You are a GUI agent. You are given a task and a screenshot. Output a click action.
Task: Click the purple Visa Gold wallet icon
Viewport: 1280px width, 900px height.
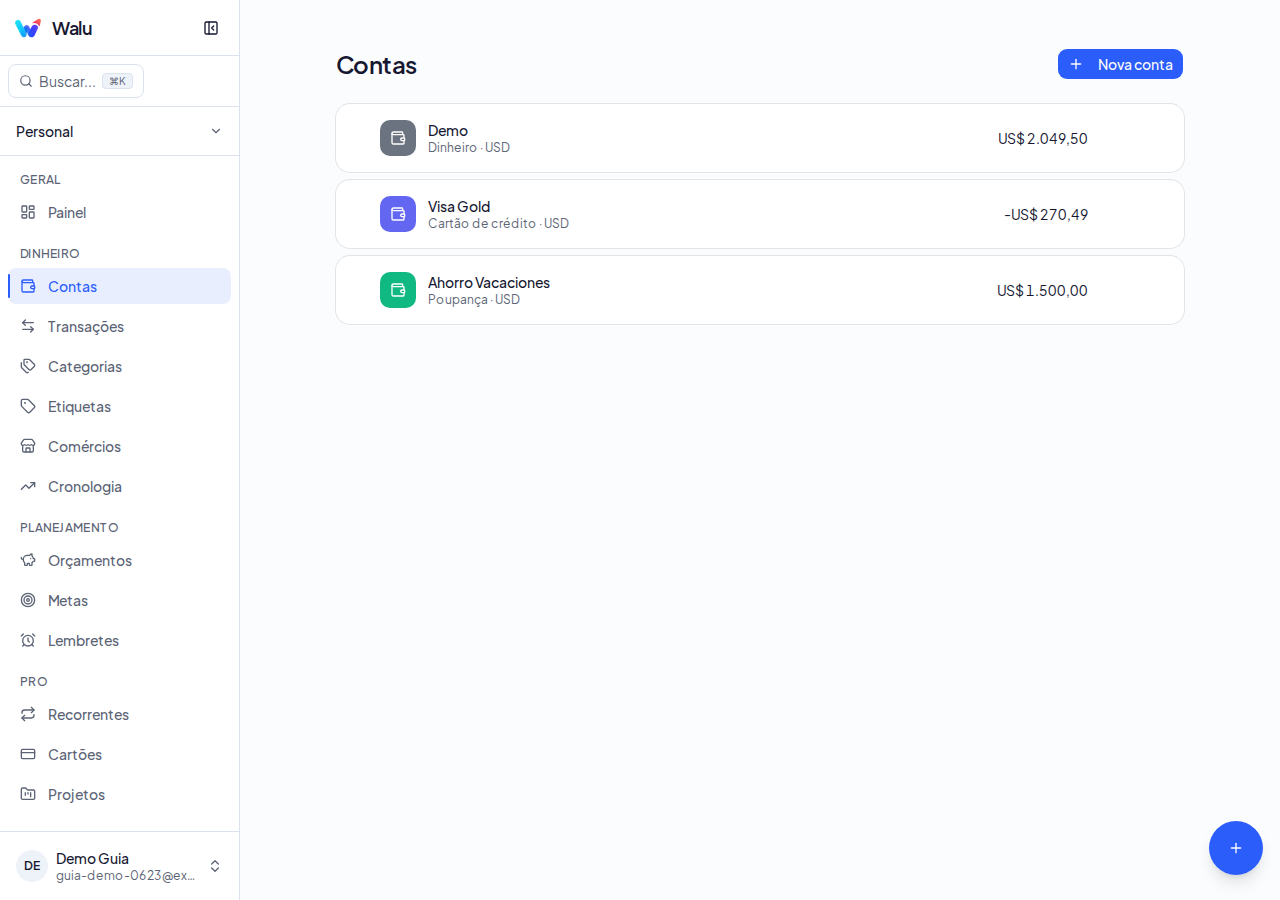point(398,214)
